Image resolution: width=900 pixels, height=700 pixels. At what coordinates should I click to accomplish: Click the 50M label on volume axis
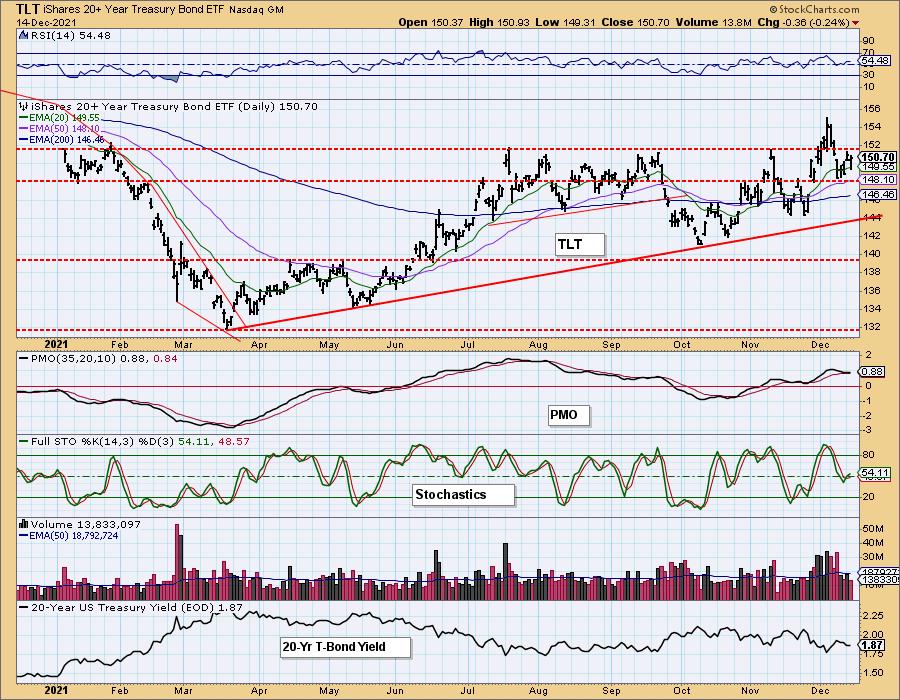coord(872,528)
